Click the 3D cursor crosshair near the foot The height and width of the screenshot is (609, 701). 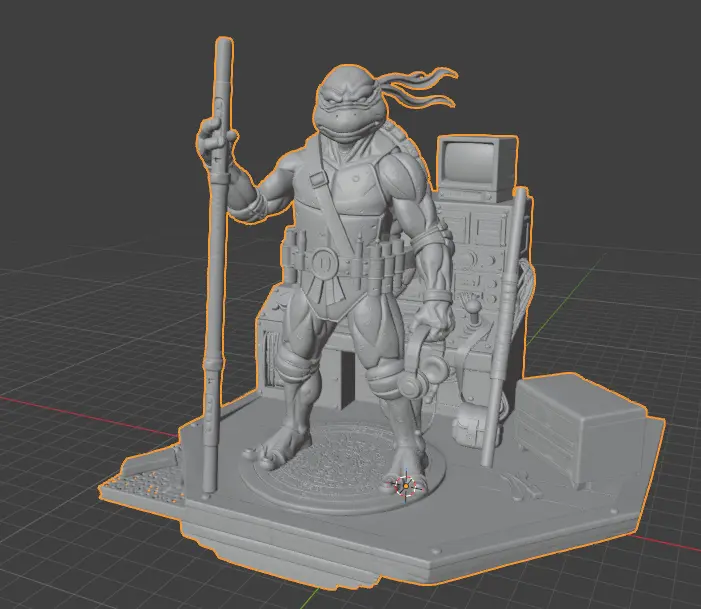(x=405, y=486)
